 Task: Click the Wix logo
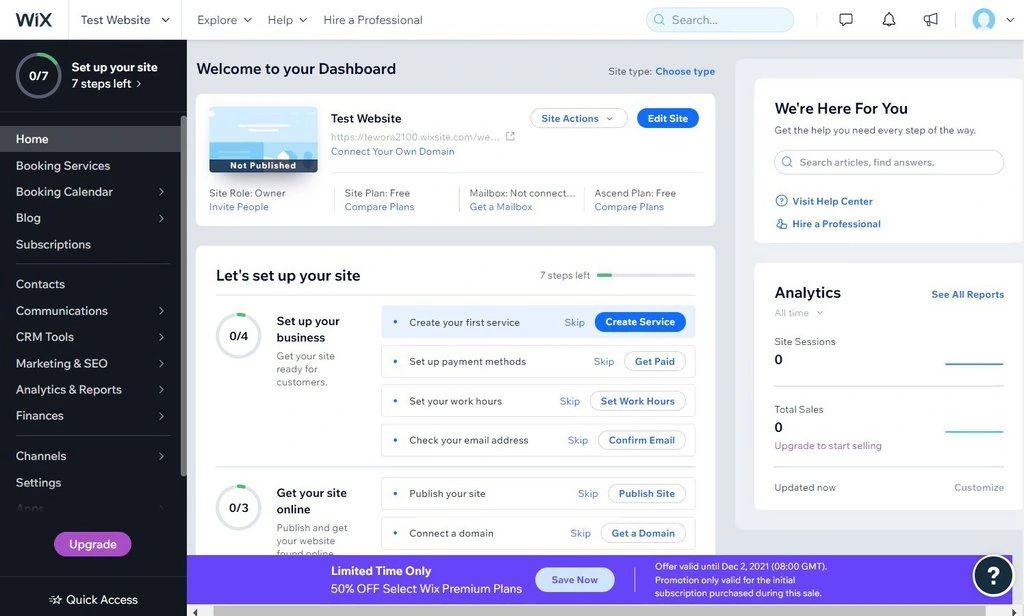33,20
